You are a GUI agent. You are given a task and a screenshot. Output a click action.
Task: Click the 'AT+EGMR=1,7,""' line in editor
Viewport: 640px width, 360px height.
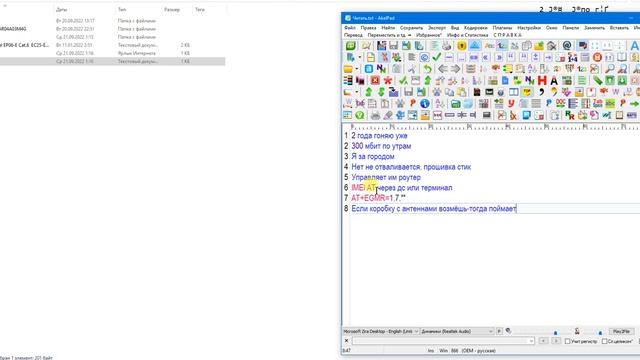tap(378, 198)
